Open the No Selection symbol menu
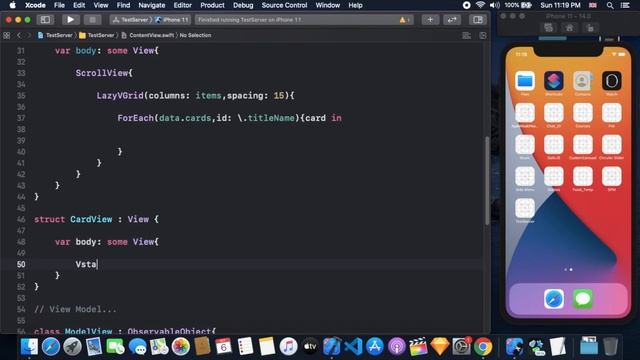 point(195,36)
